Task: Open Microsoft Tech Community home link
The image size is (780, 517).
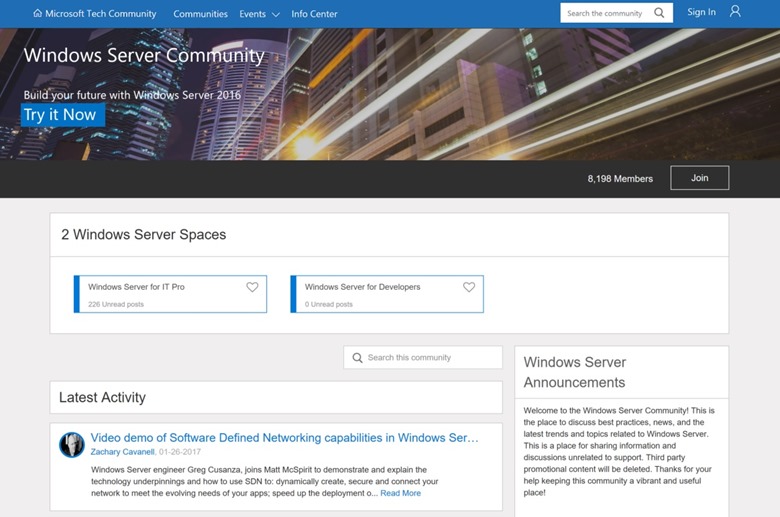Action: [100, 13]
